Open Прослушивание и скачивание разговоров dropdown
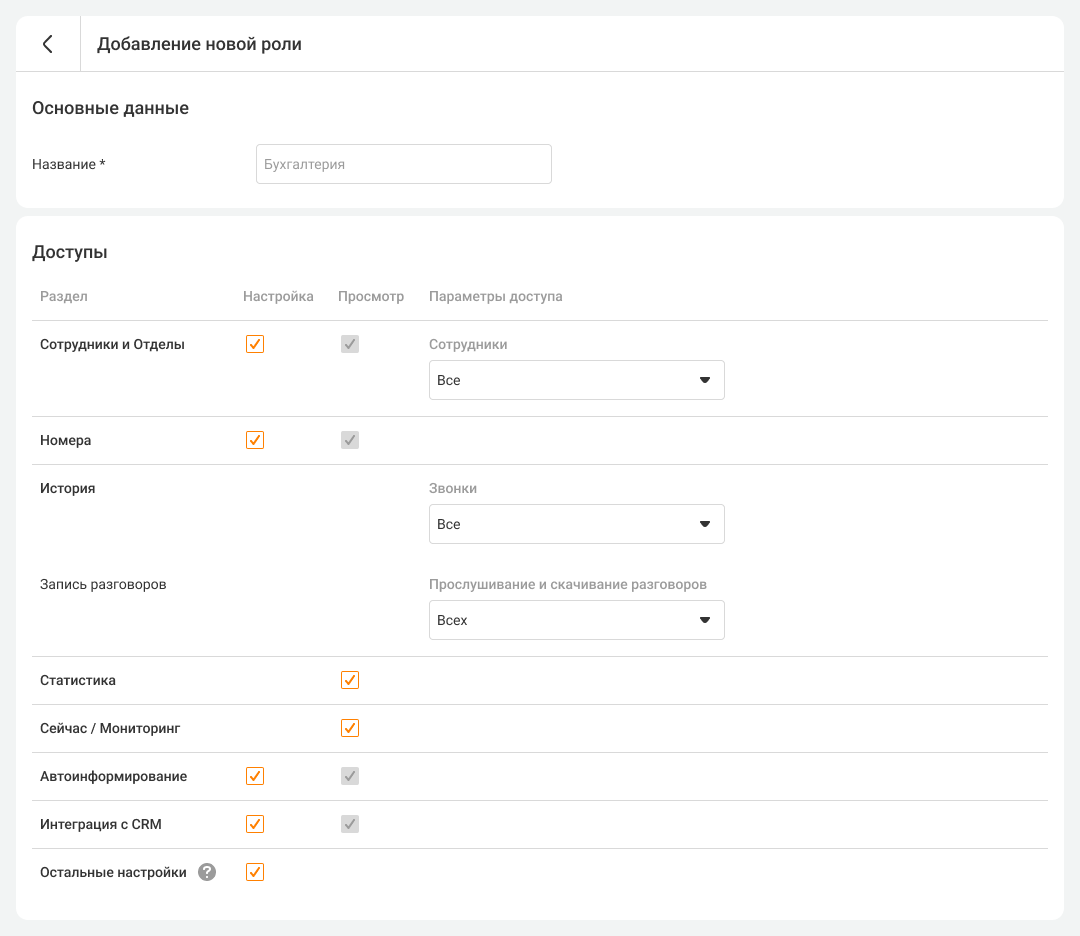Image resolution: width=1080 pixels, height=936 pixels. click(576, 620)
